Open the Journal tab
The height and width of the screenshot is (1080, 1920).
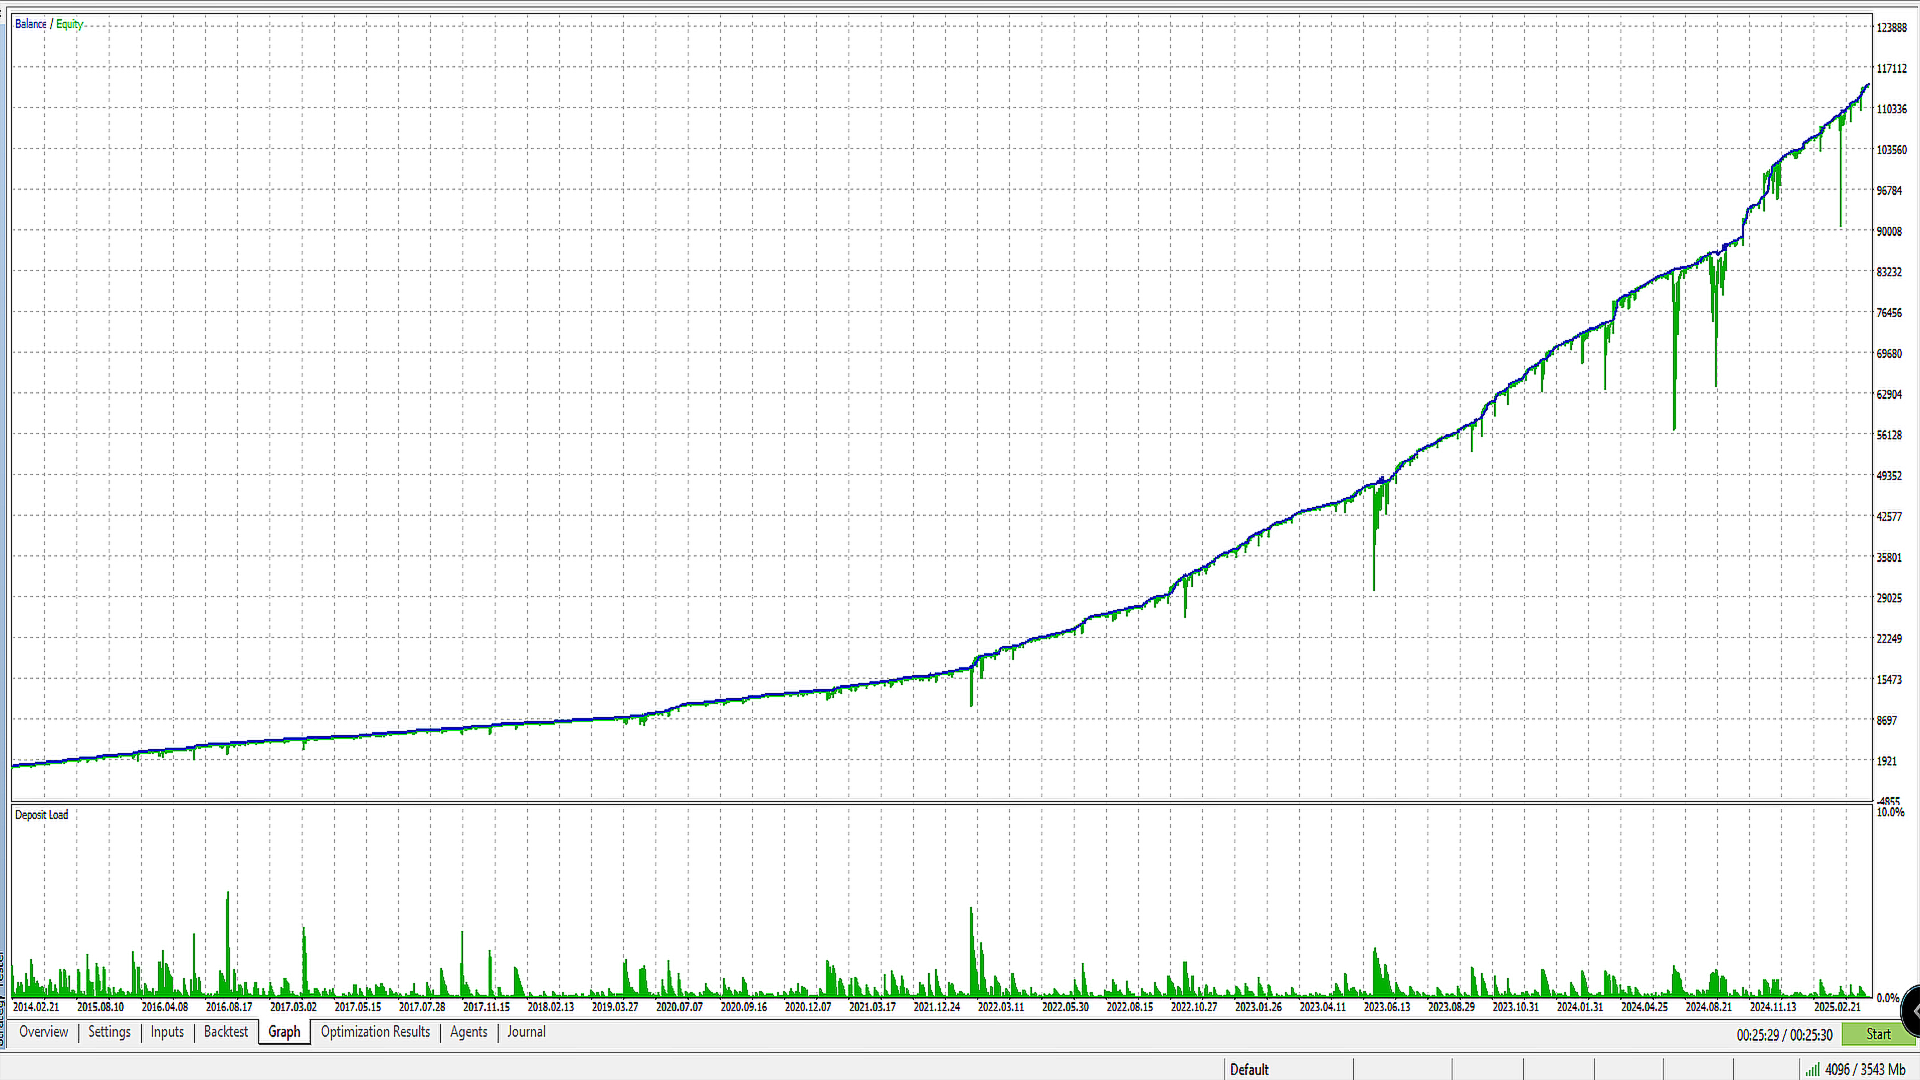tap(526, 1032)
